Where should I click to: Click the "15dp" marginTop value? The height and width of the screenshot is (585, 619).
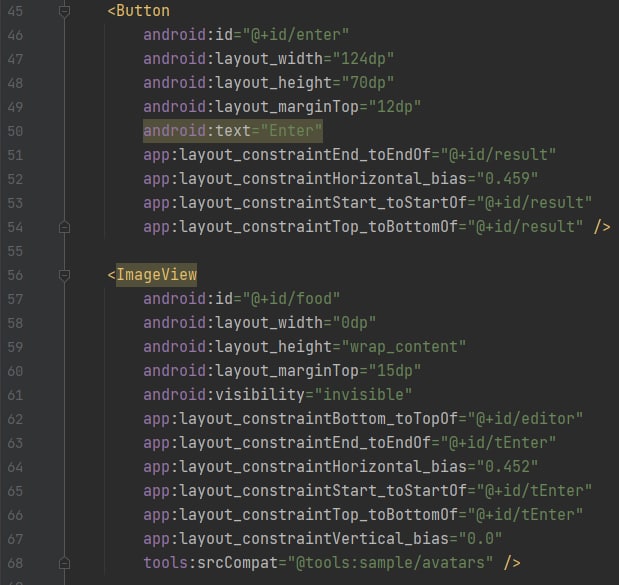click(x=395, y=371)
